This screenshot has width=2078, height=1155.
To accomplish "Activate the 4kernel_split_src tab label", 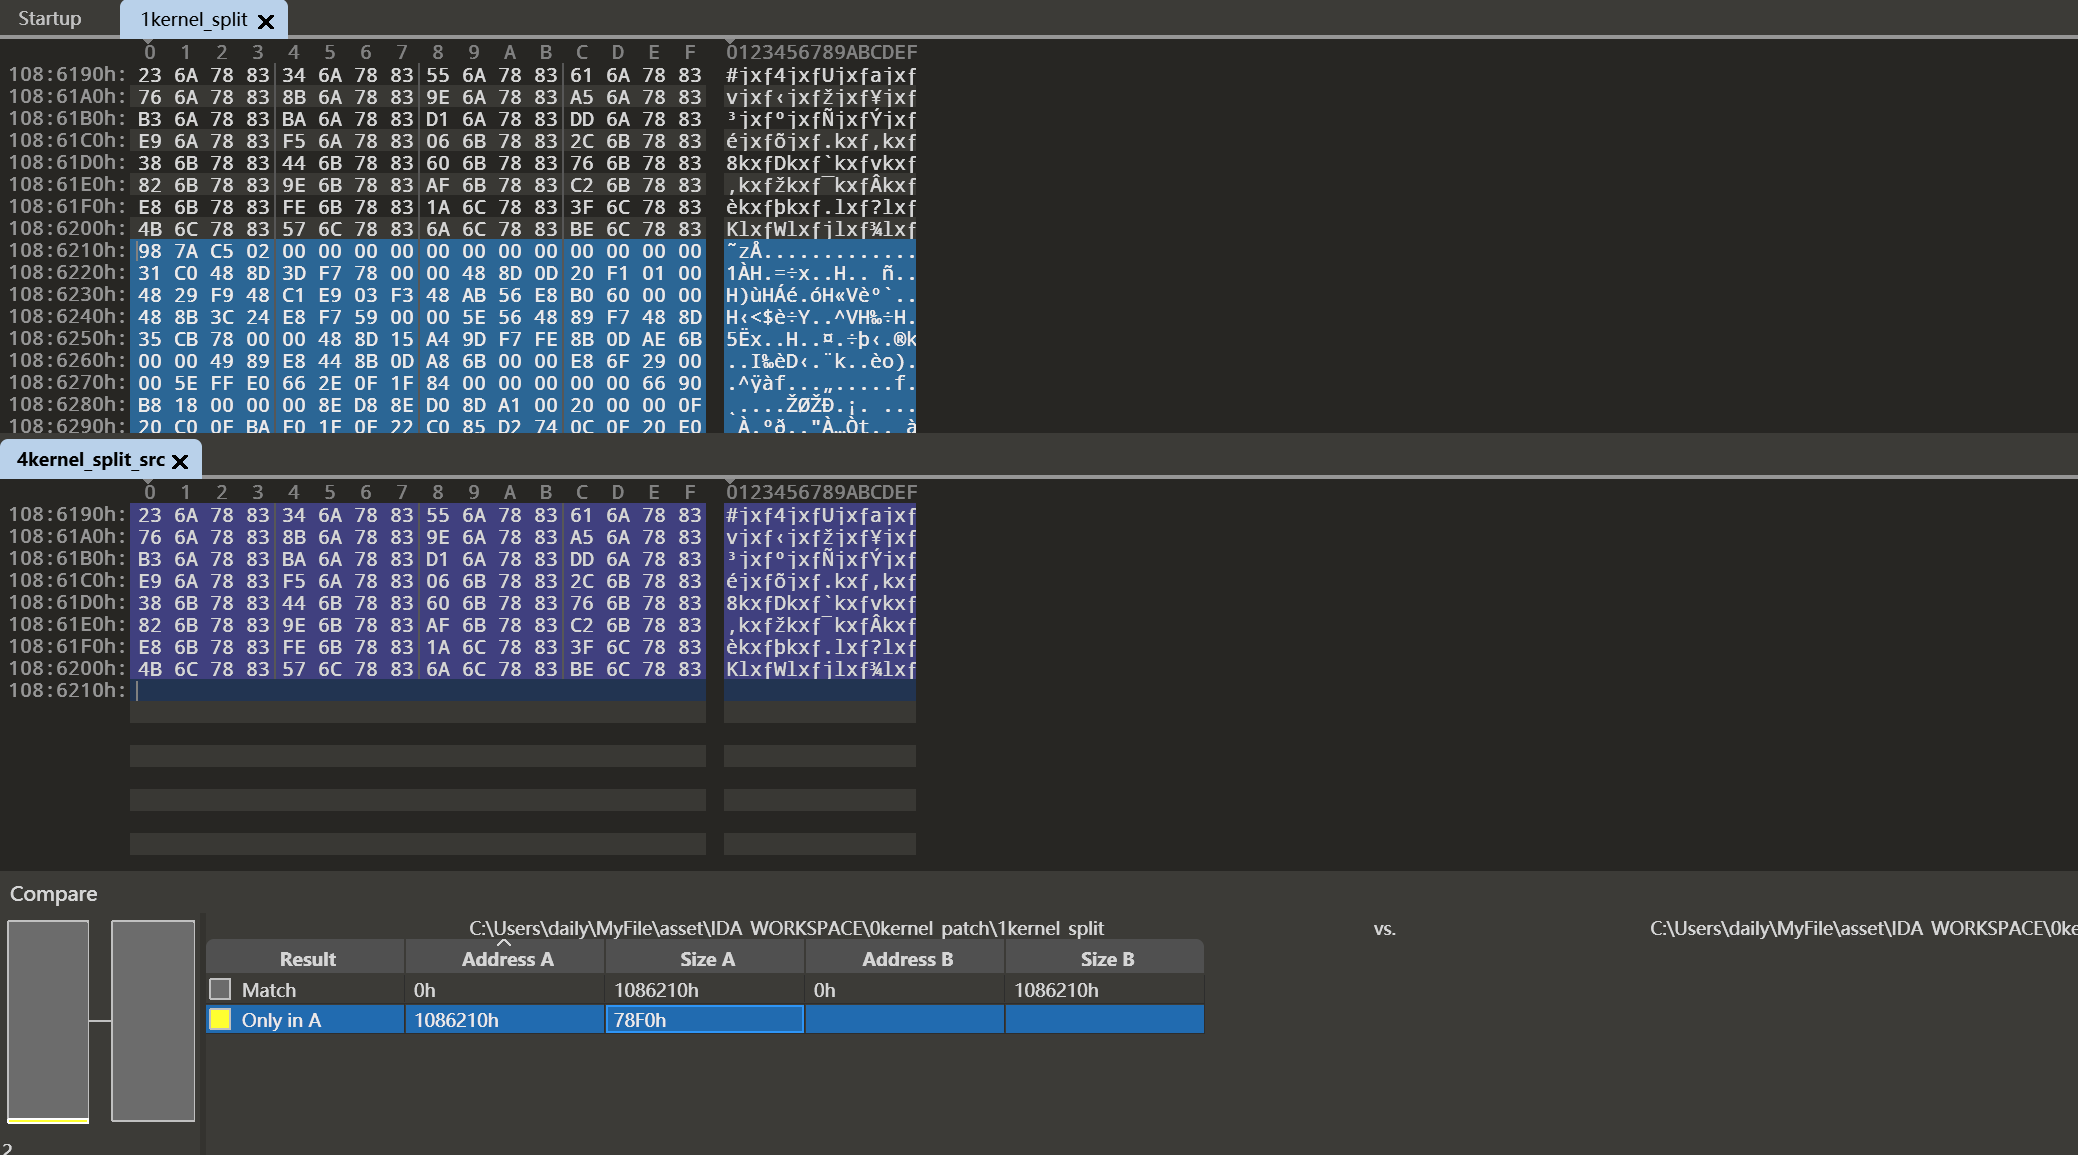I will point(90,460).
